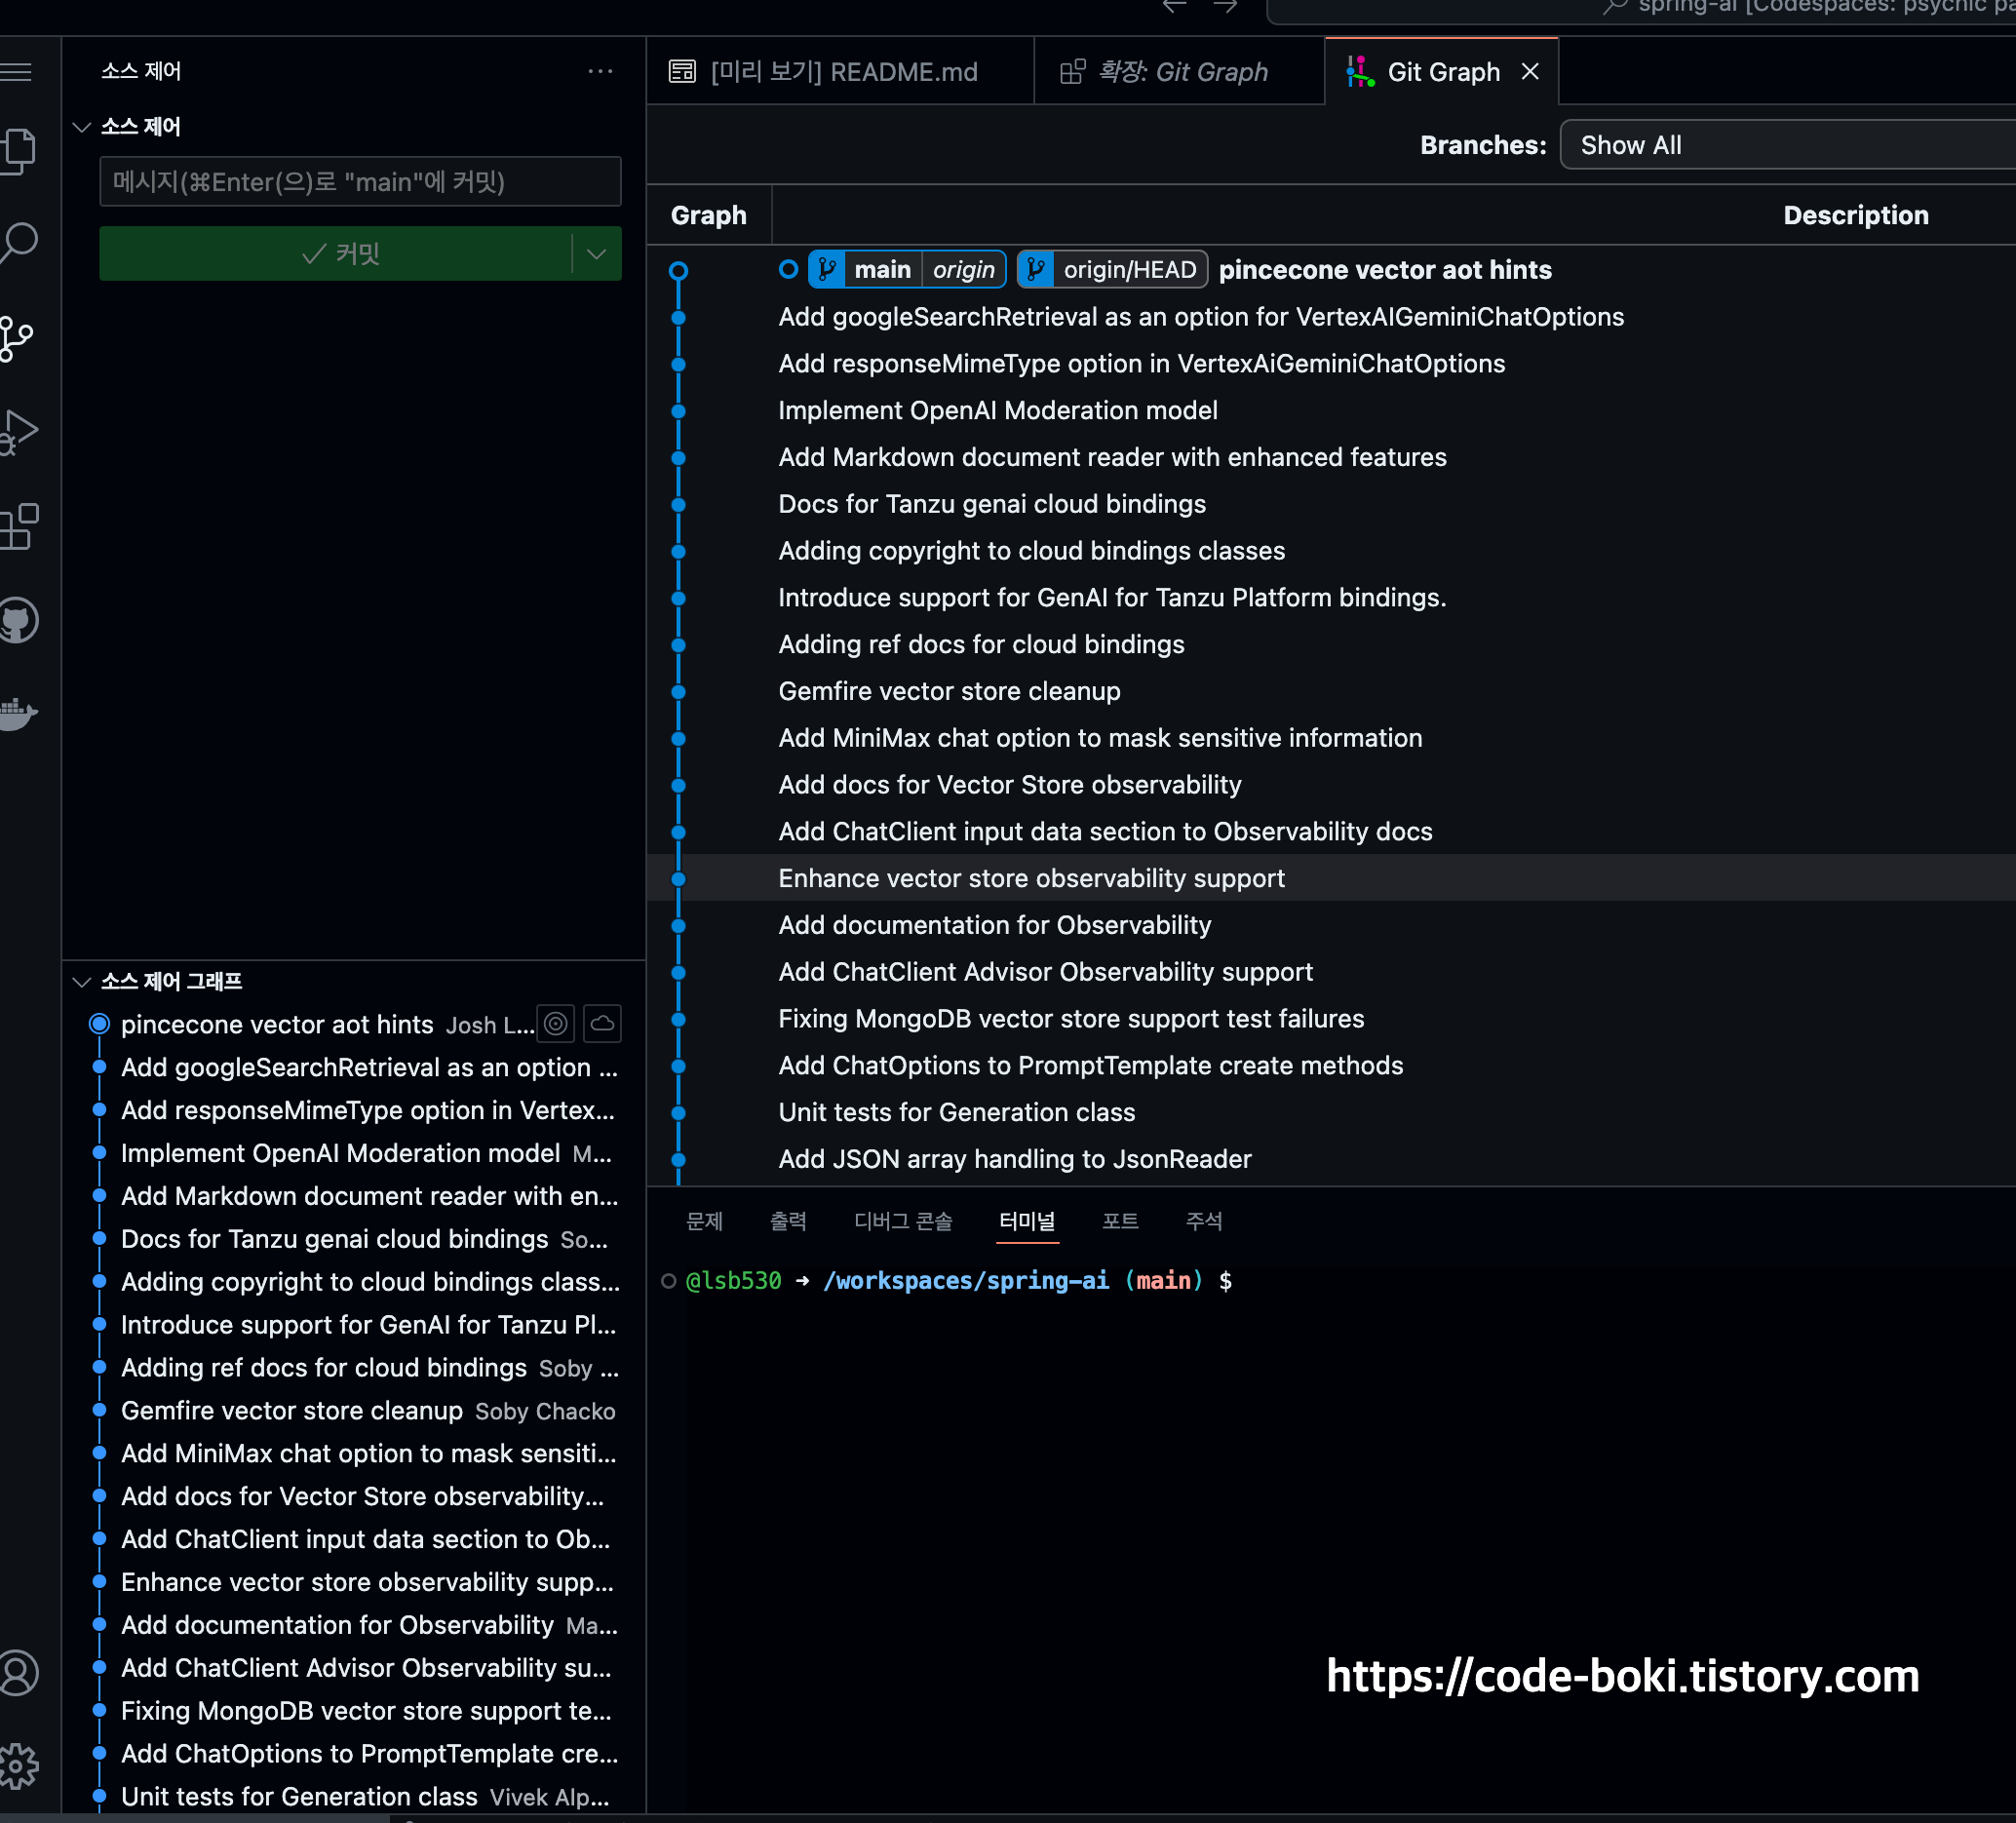Image resolution: width=2016 pixels, height=1823 pixels.
Task: Click the target icon beside pincecone commit
Action: [556, 1024]
